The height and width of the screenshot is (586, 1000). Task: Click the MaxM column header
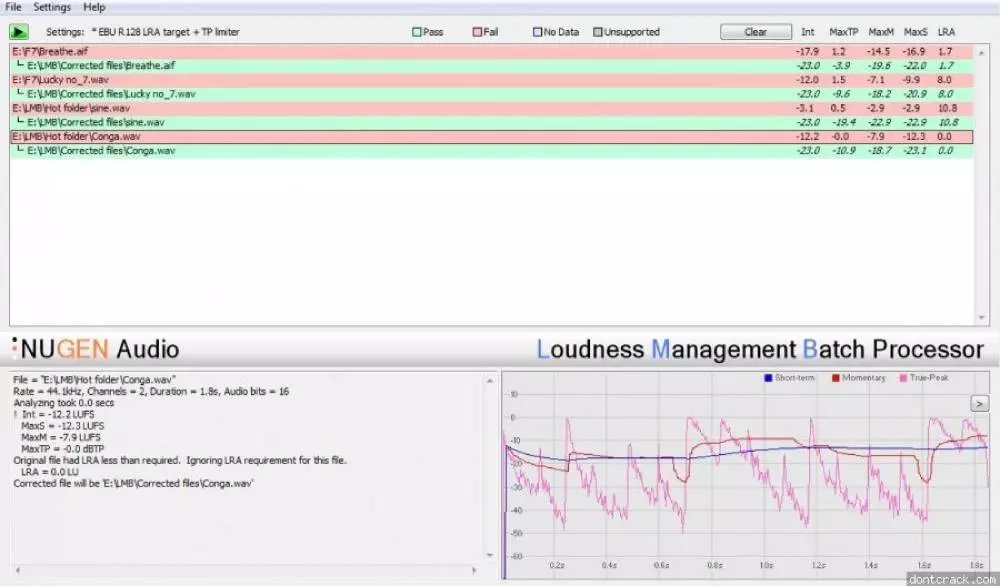pos(881,32)
